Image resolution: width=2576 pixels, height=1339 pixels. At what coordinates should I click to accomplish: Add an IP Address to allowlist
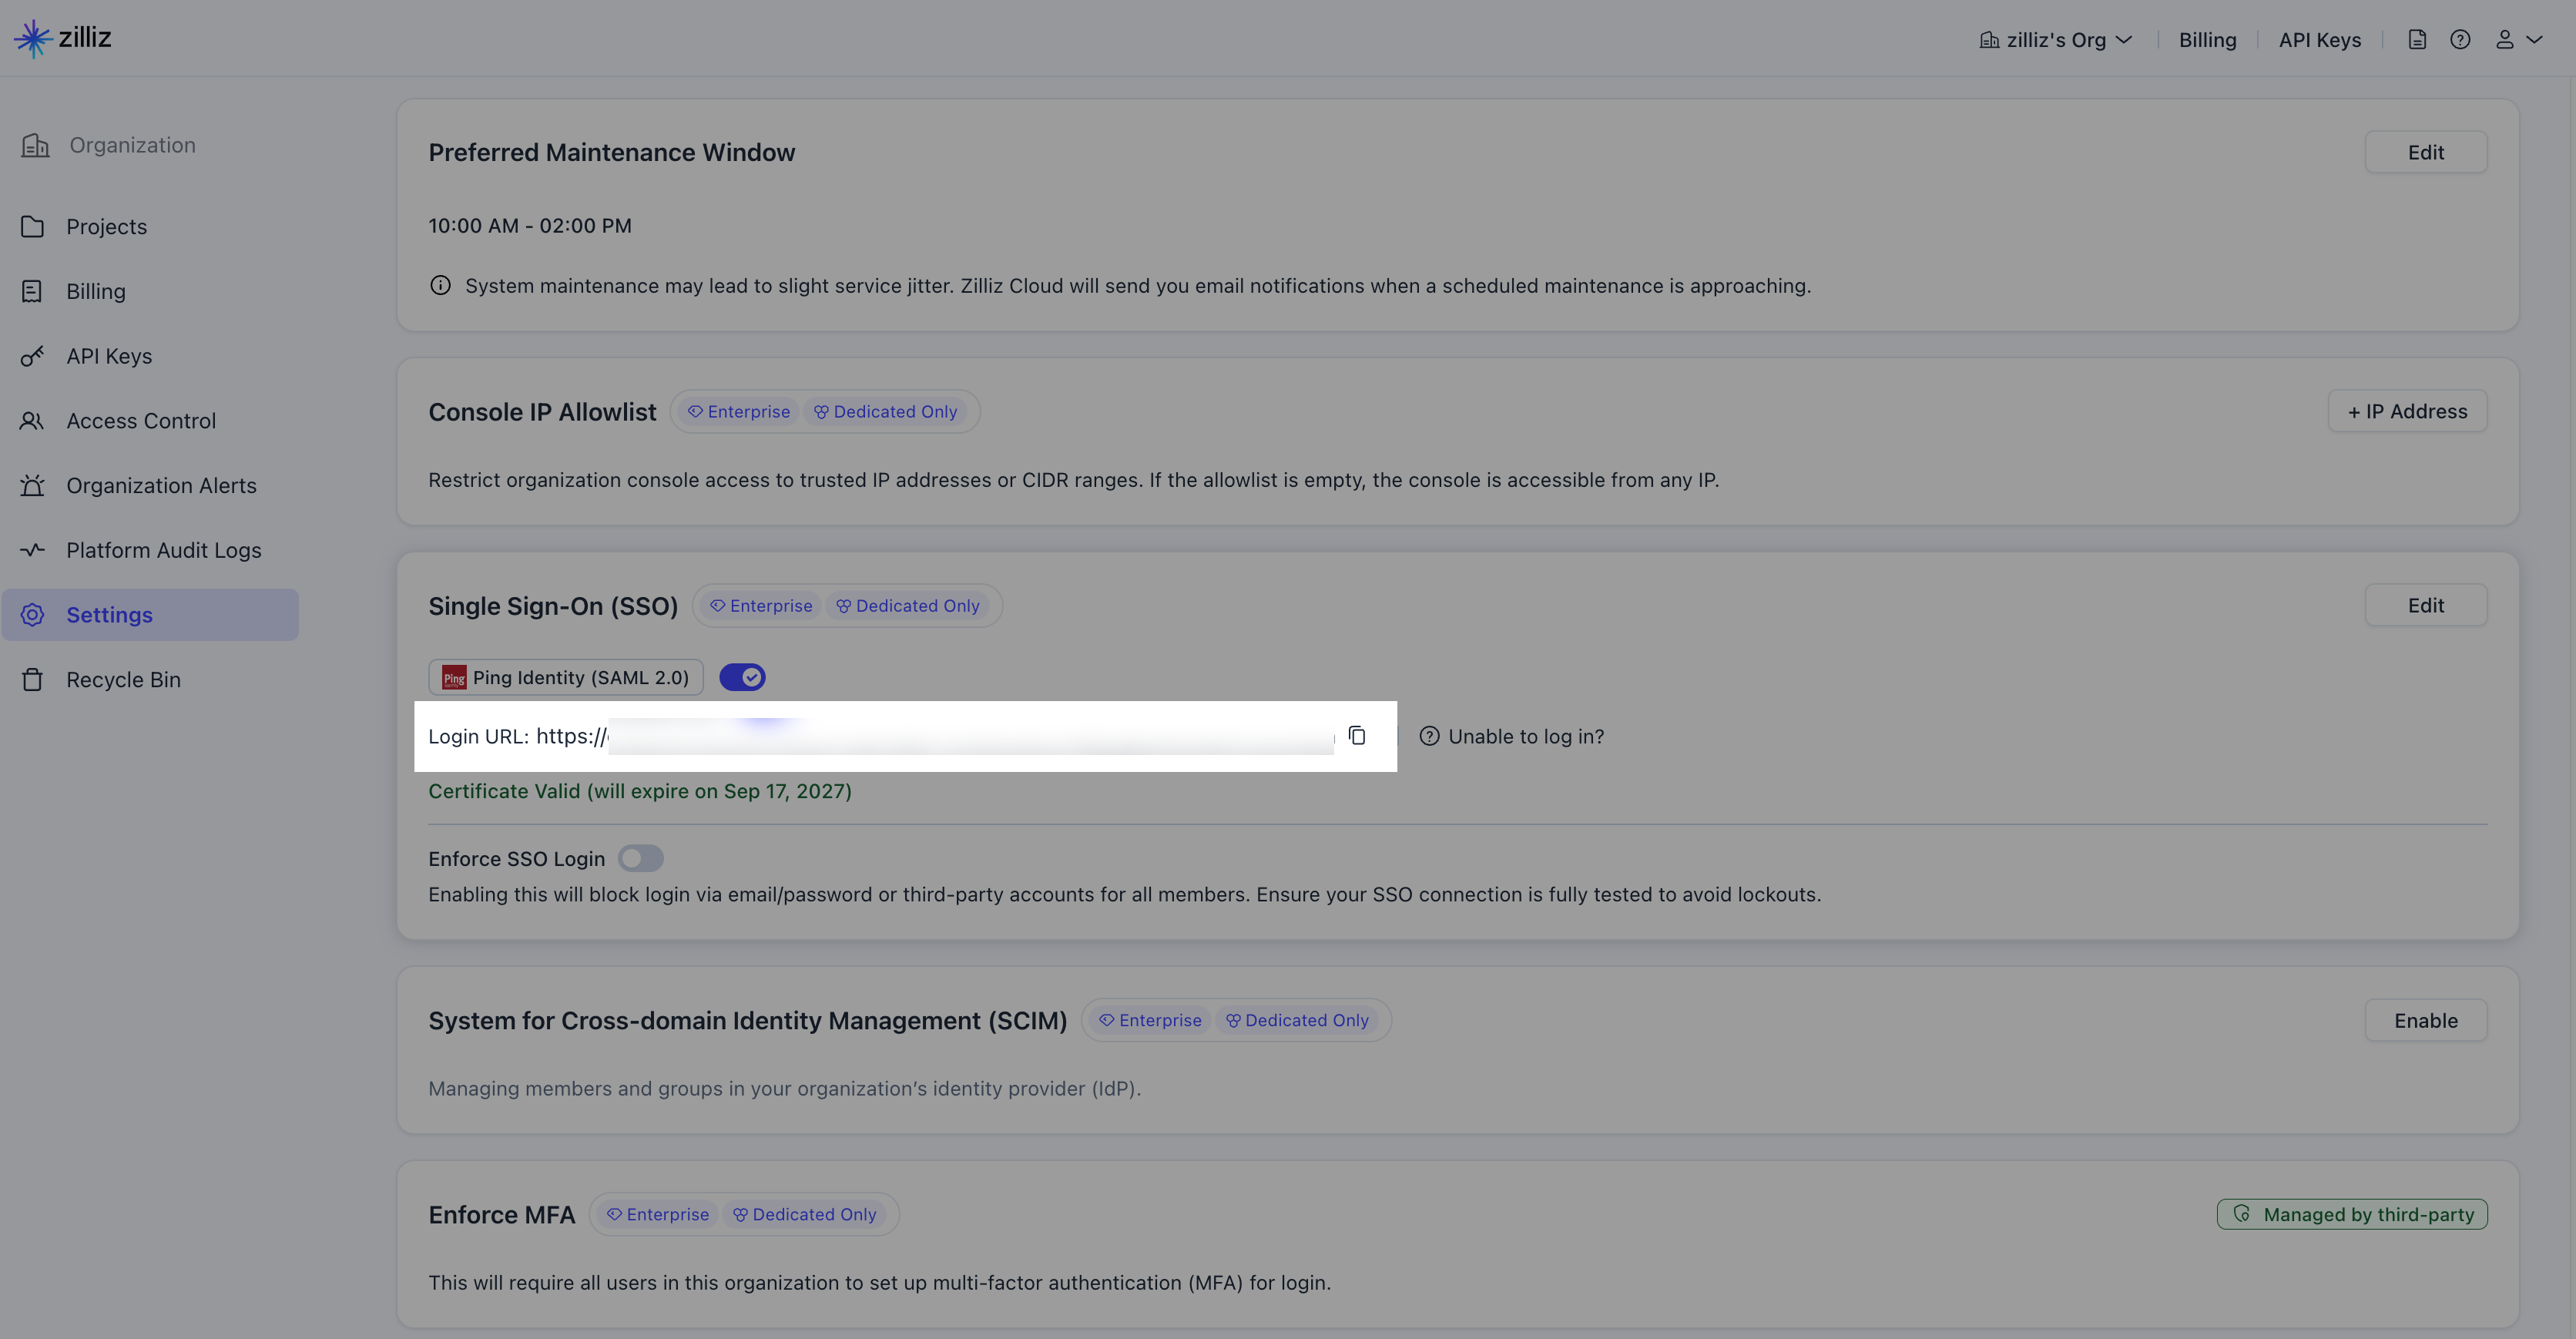click(x=2407, y=411)
